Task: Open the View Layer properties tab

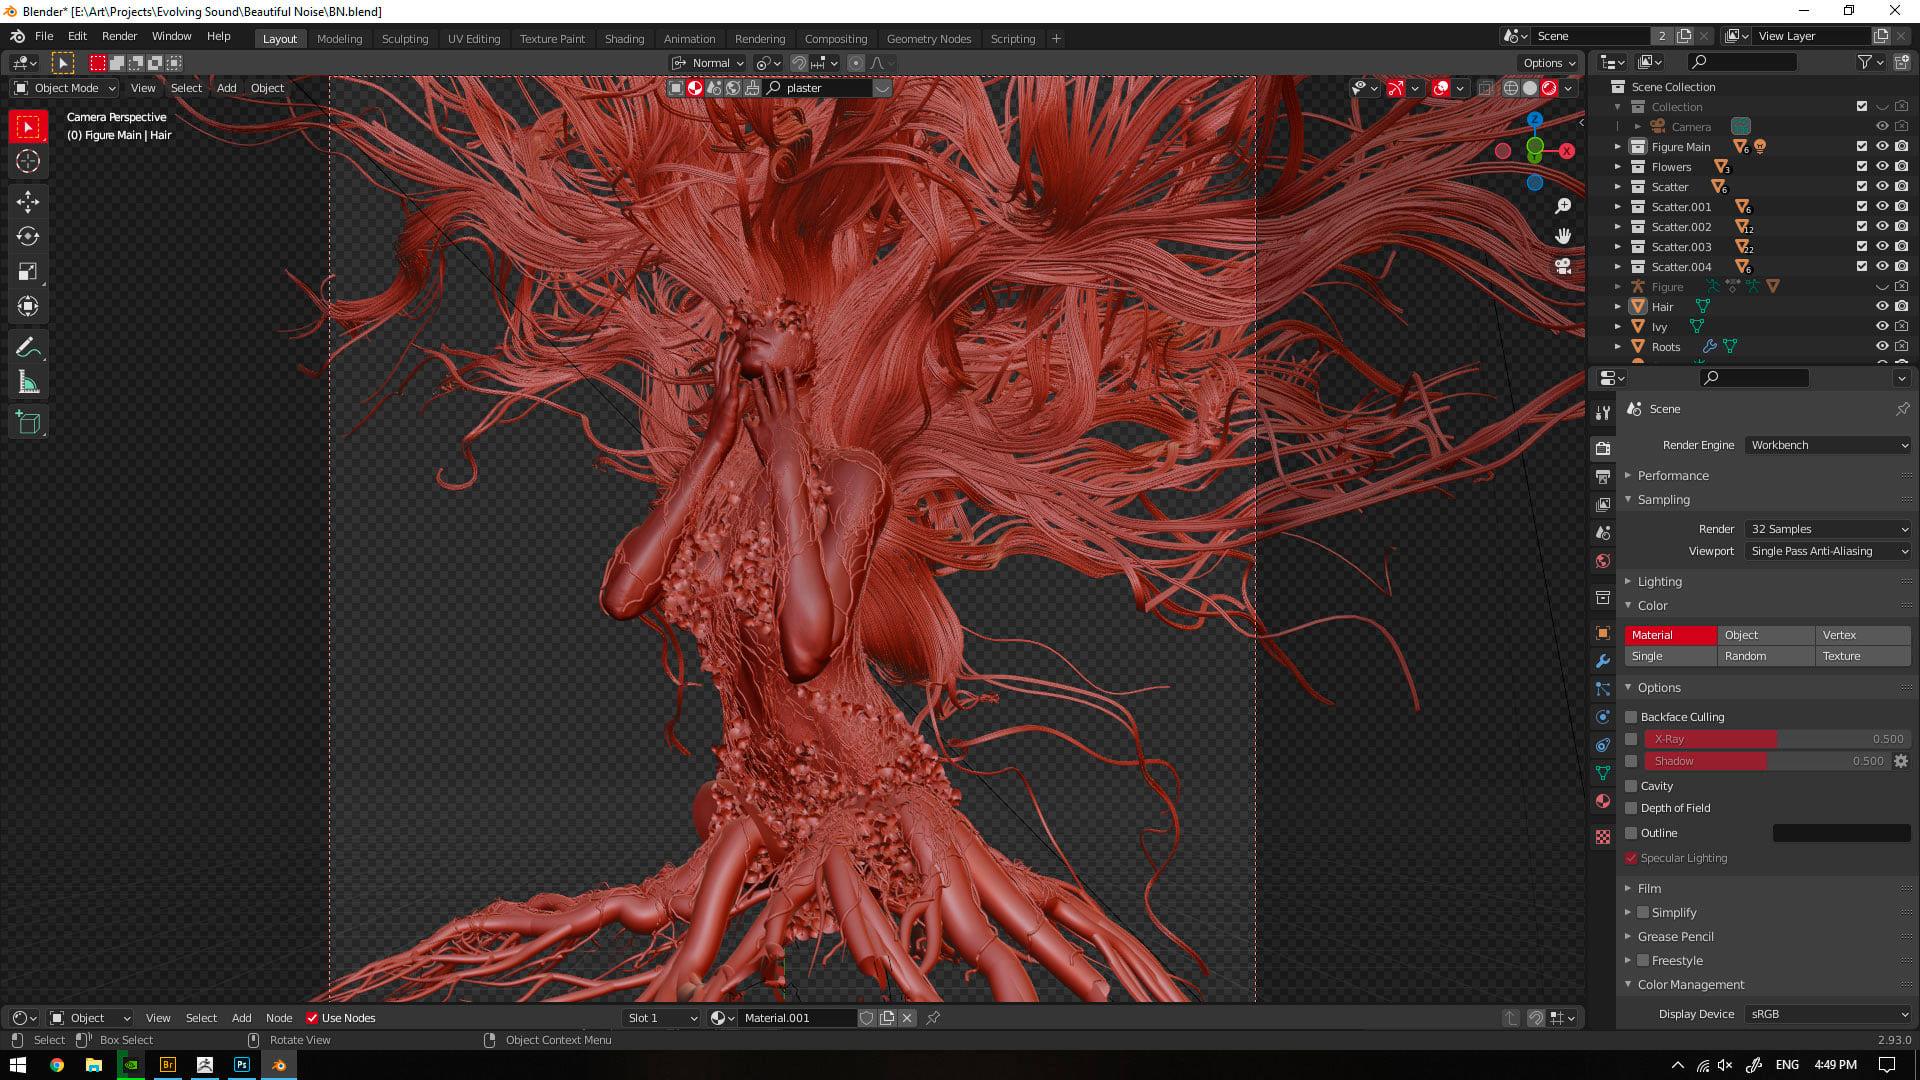Action: [1603, 505]
